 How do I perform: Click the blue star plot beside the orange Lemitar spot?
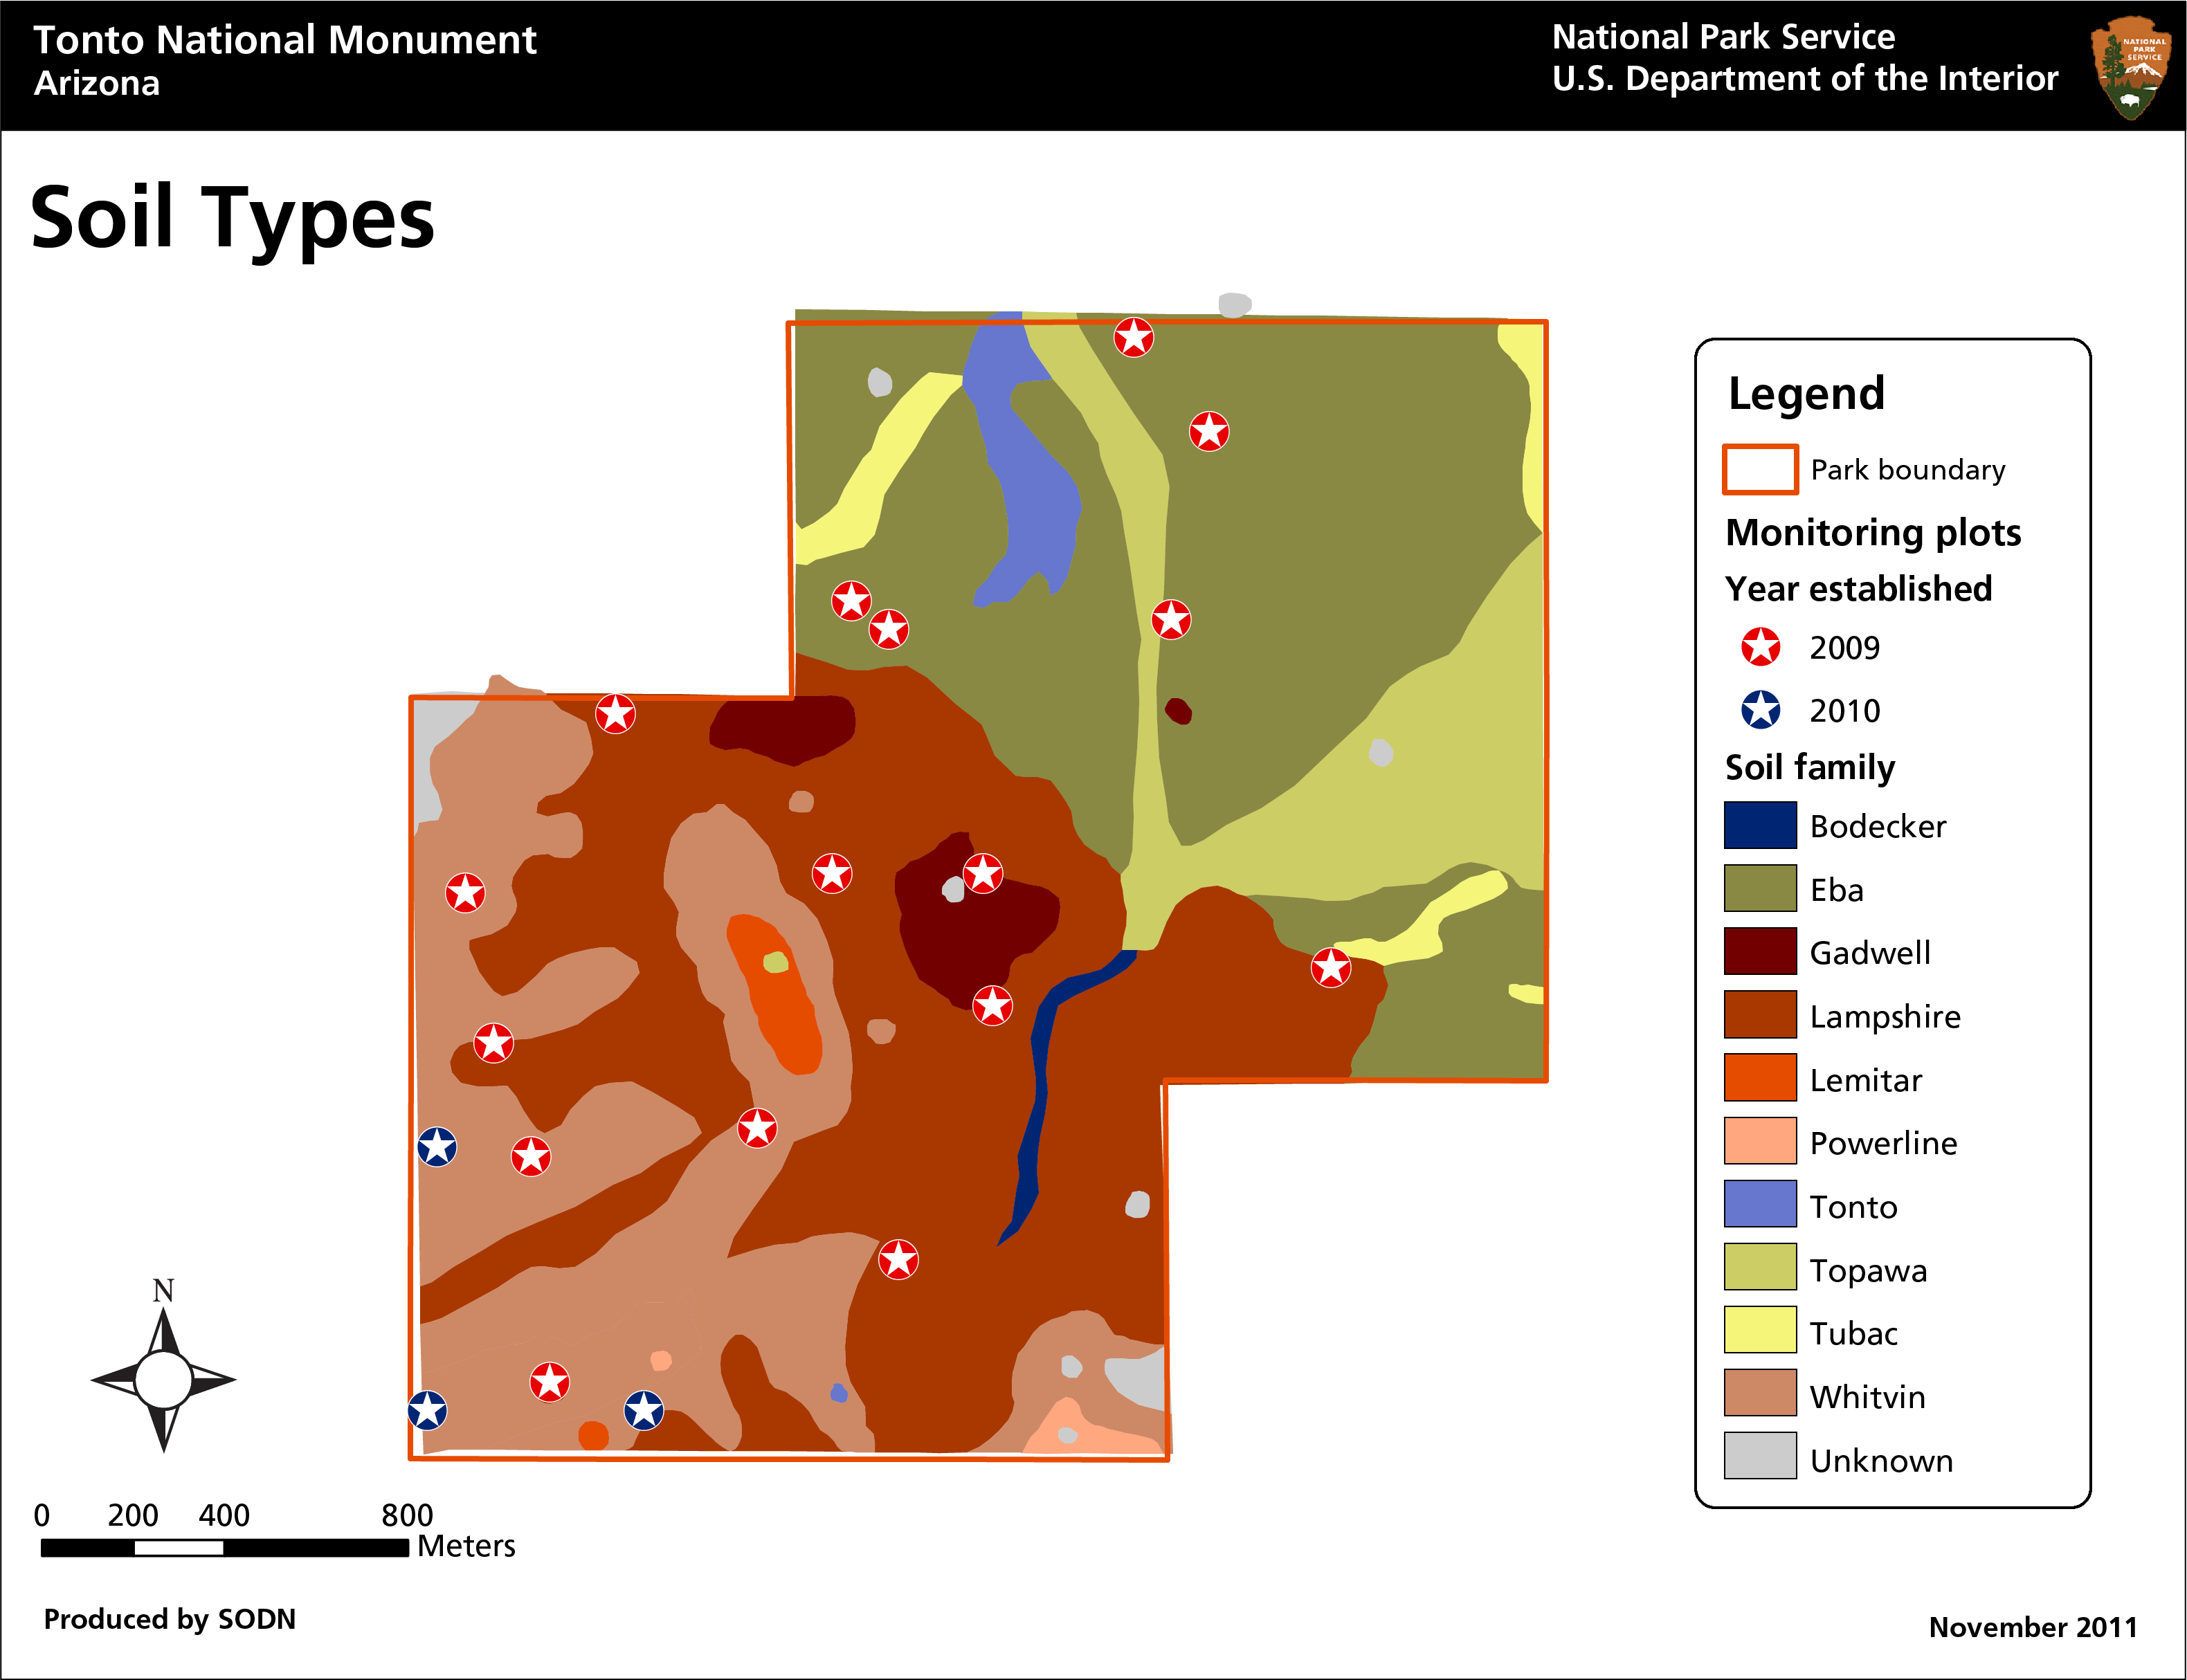click(x=643, y=1411)
